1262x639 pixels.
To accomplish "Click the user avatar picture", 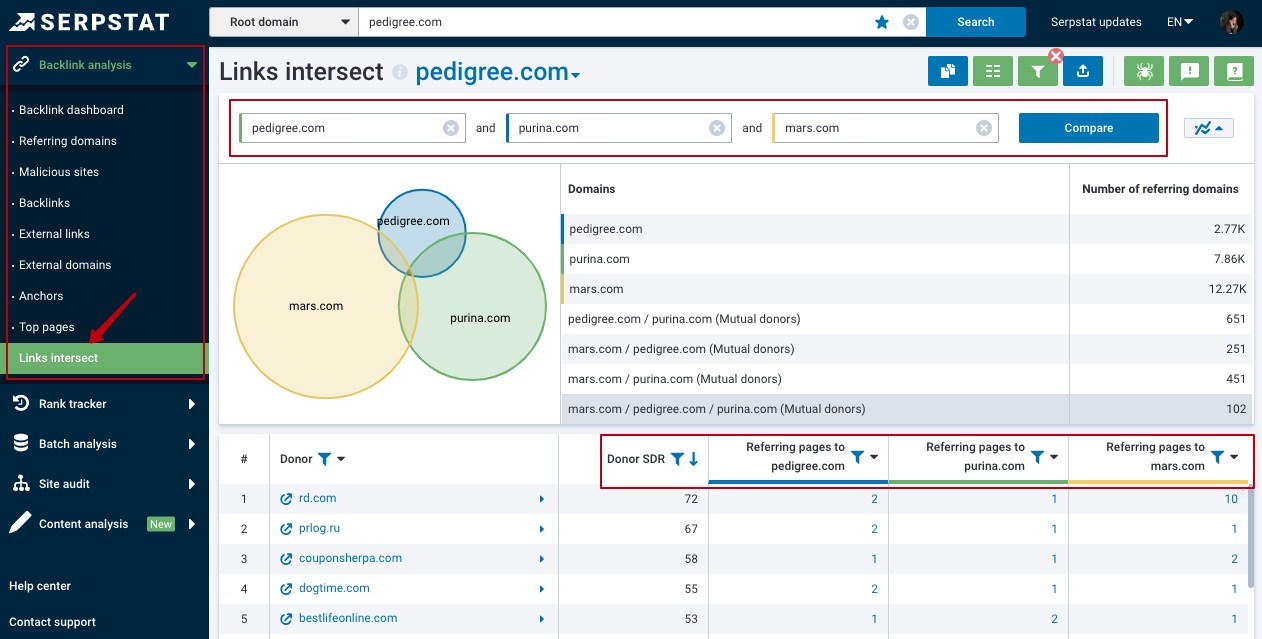I will [1232, 22].
